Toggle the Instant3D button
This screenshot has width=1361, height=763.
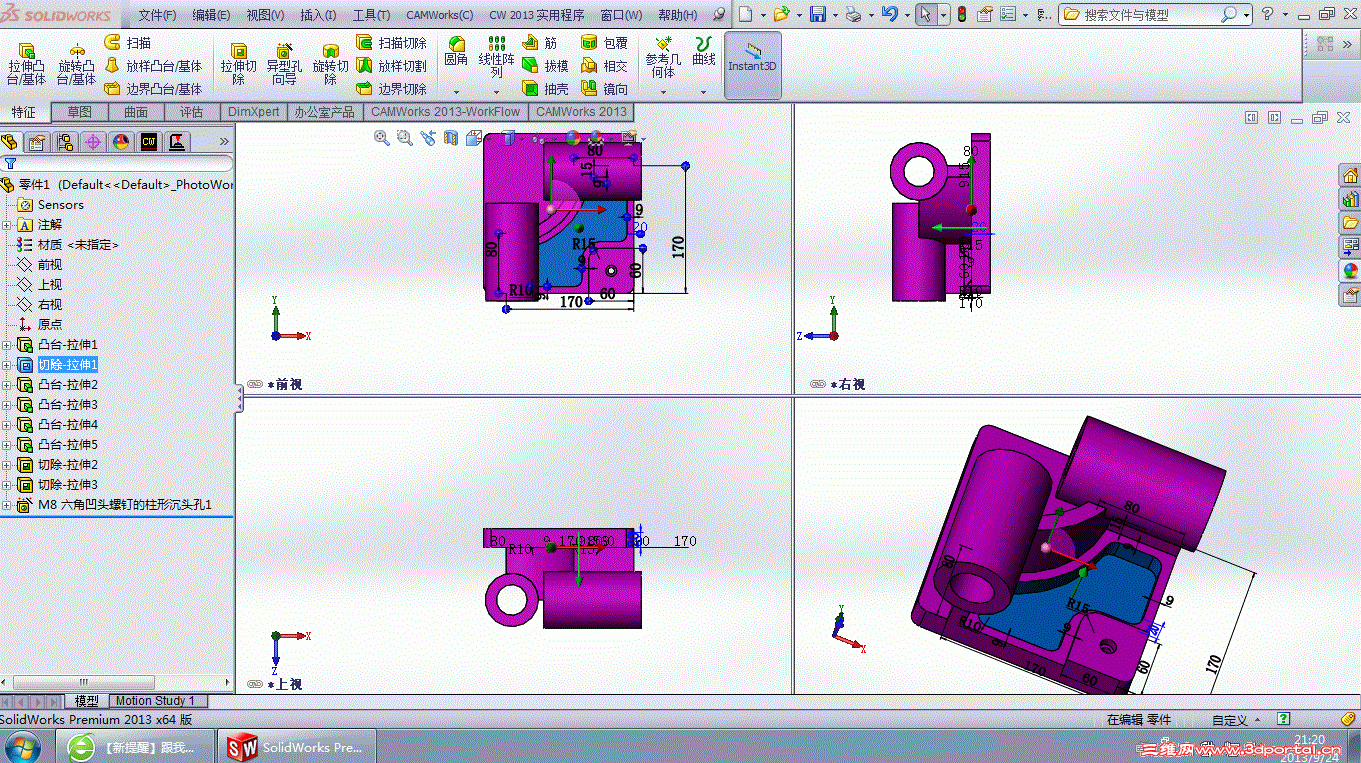752,65
